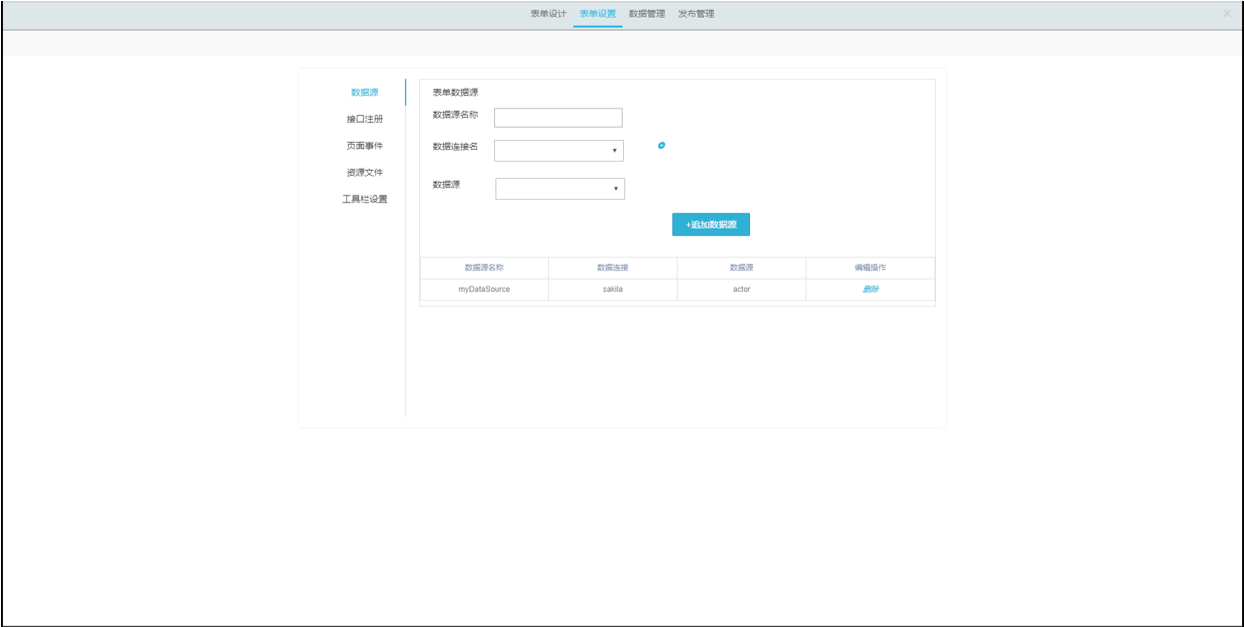Click 删除 link for myDataSource row
This screenshot has width=1244, height=627.
(x=870, y=289)
